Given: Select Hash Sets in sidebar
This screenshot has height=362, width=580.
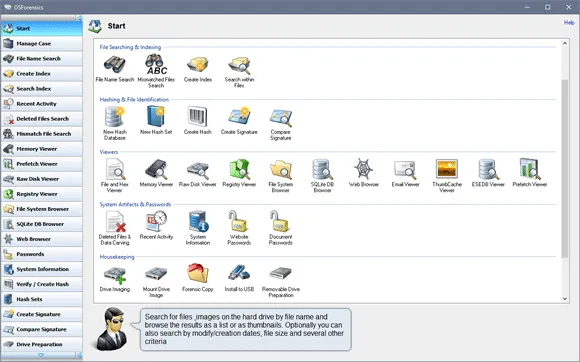Looking at the screenshot, I should point(41,299).
